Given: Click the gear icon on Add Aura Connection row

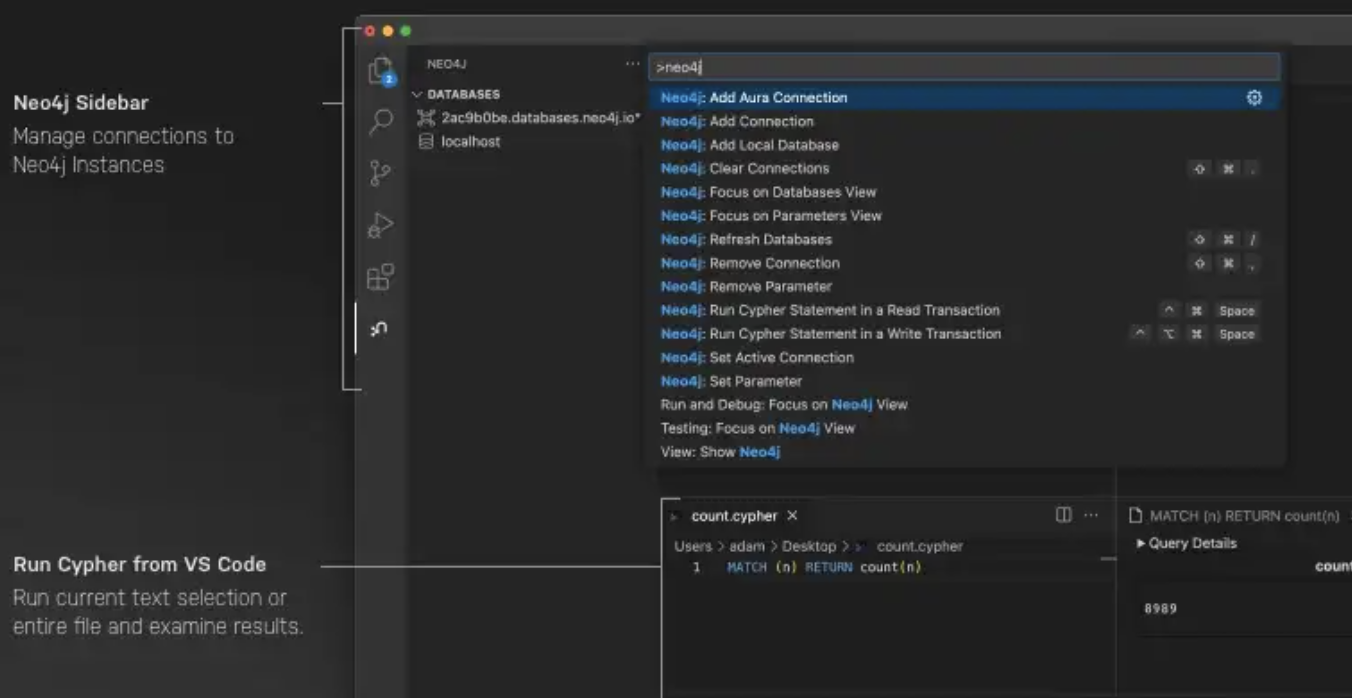Looking at the screenshot, I should (1254, 98).
